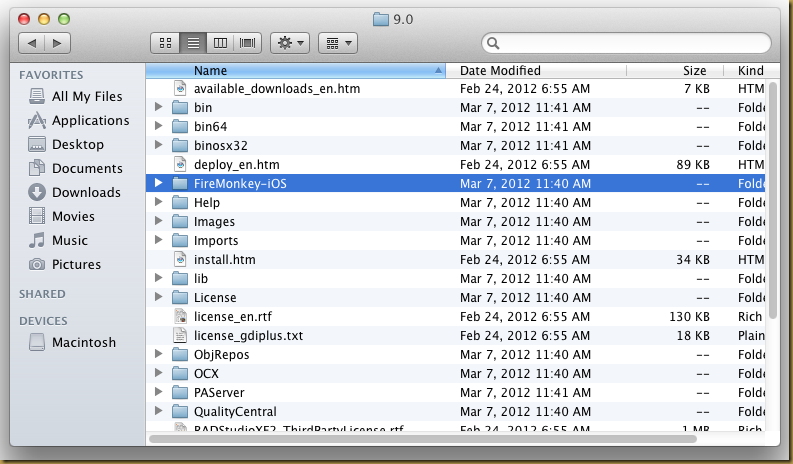Click the Help folder icon
793x464 pixels.
pyautogui.click(x=180, y=202)
